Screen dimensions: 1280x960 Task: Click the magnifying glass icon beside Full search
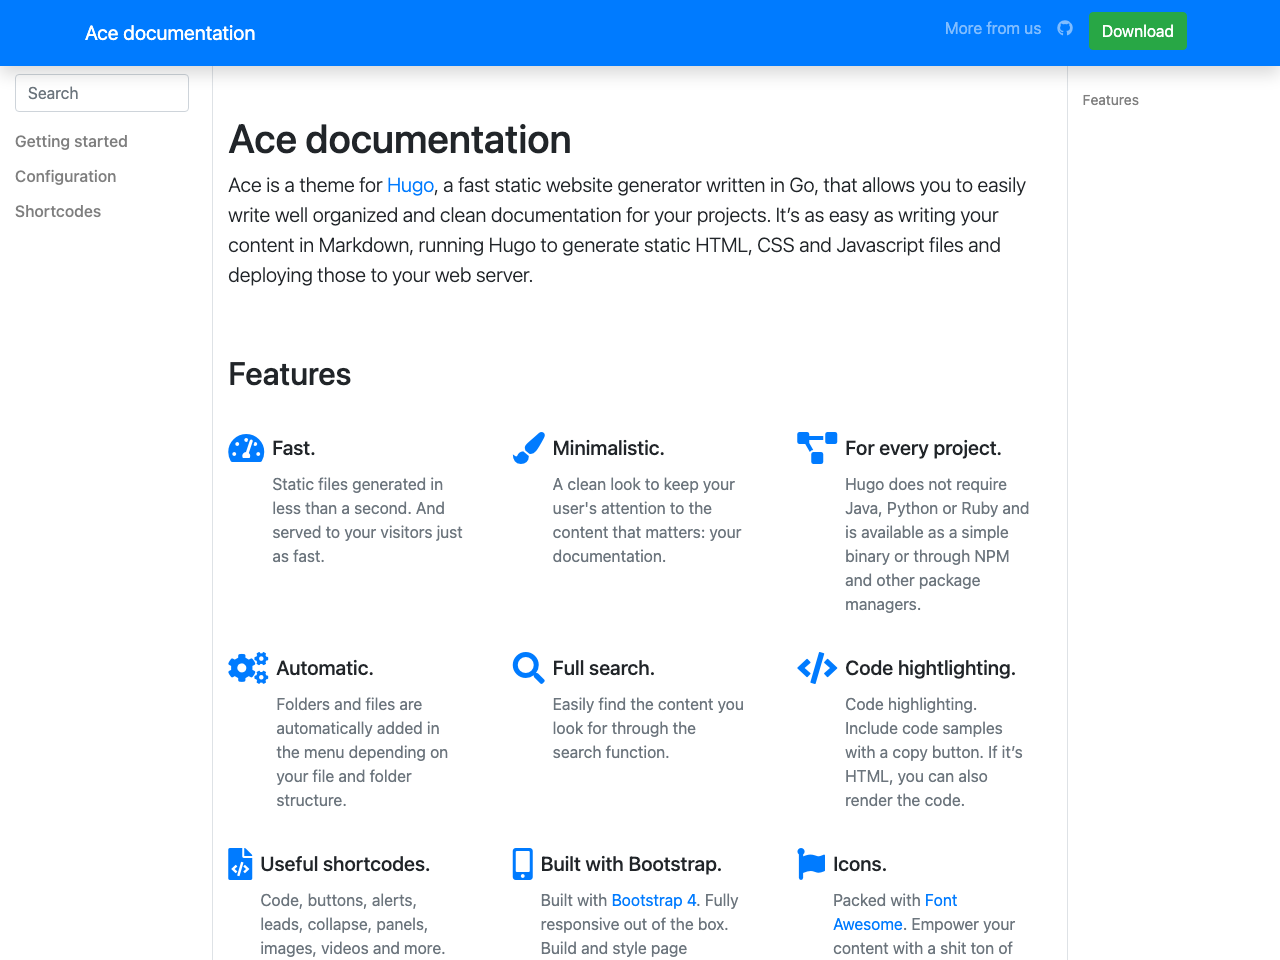[527, 667]
